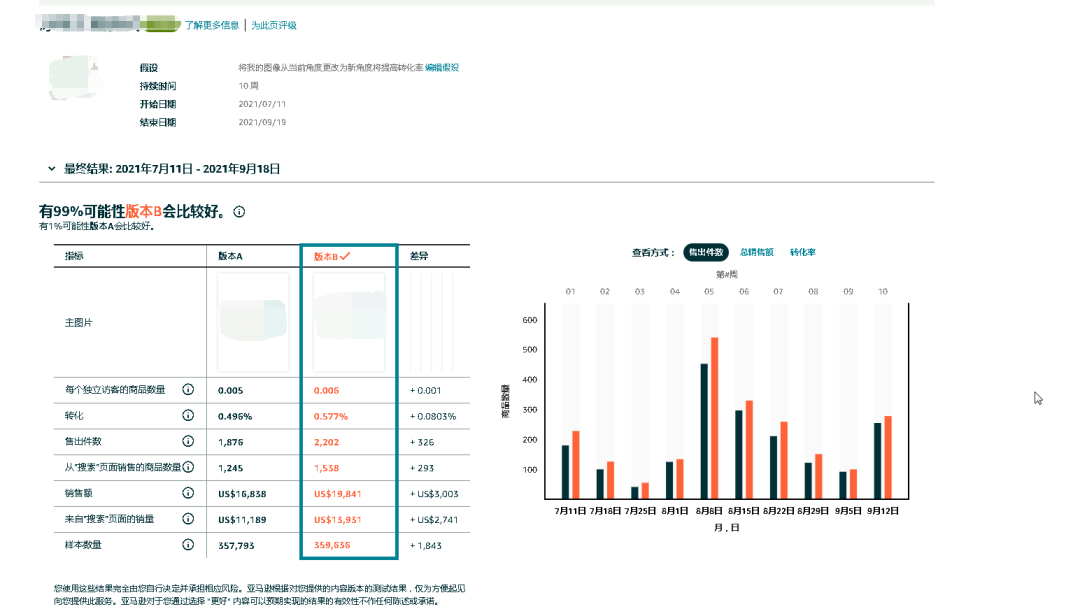The image size is (1080, 616).
Task: Switch chart view to 转化率
Action: [x=802, y=253]
